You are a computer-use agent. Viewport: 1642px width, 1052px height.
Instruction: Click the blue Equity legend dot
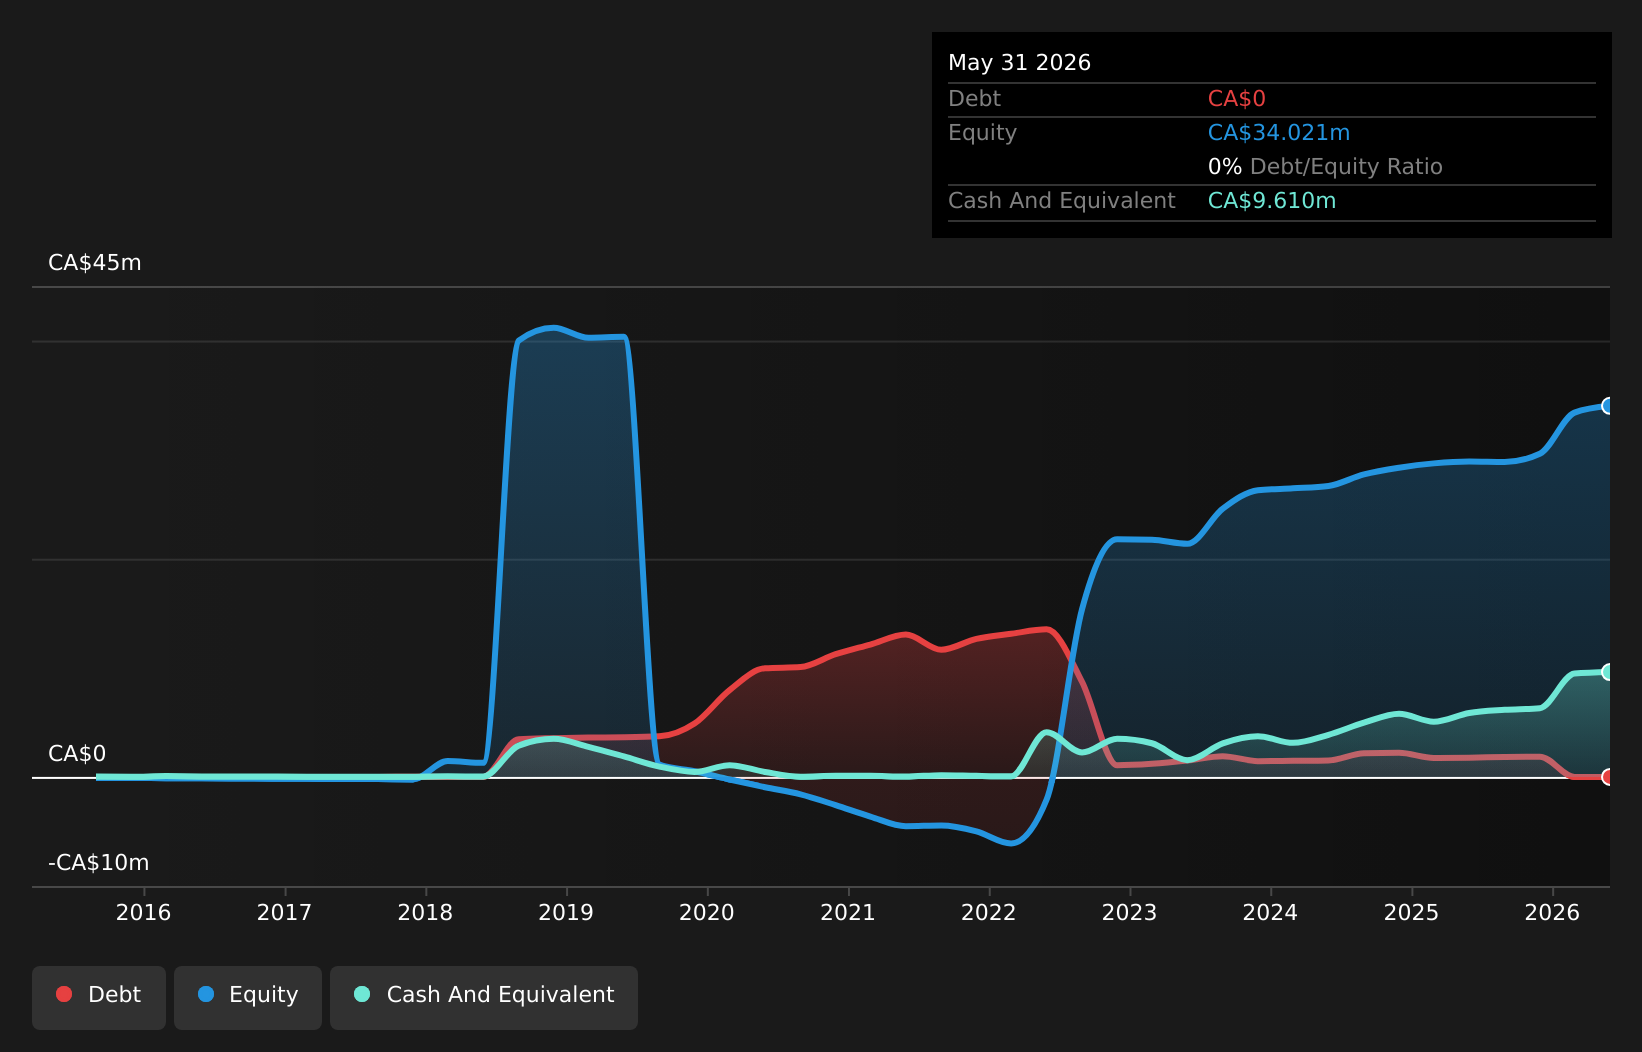(x=206, y=994)
